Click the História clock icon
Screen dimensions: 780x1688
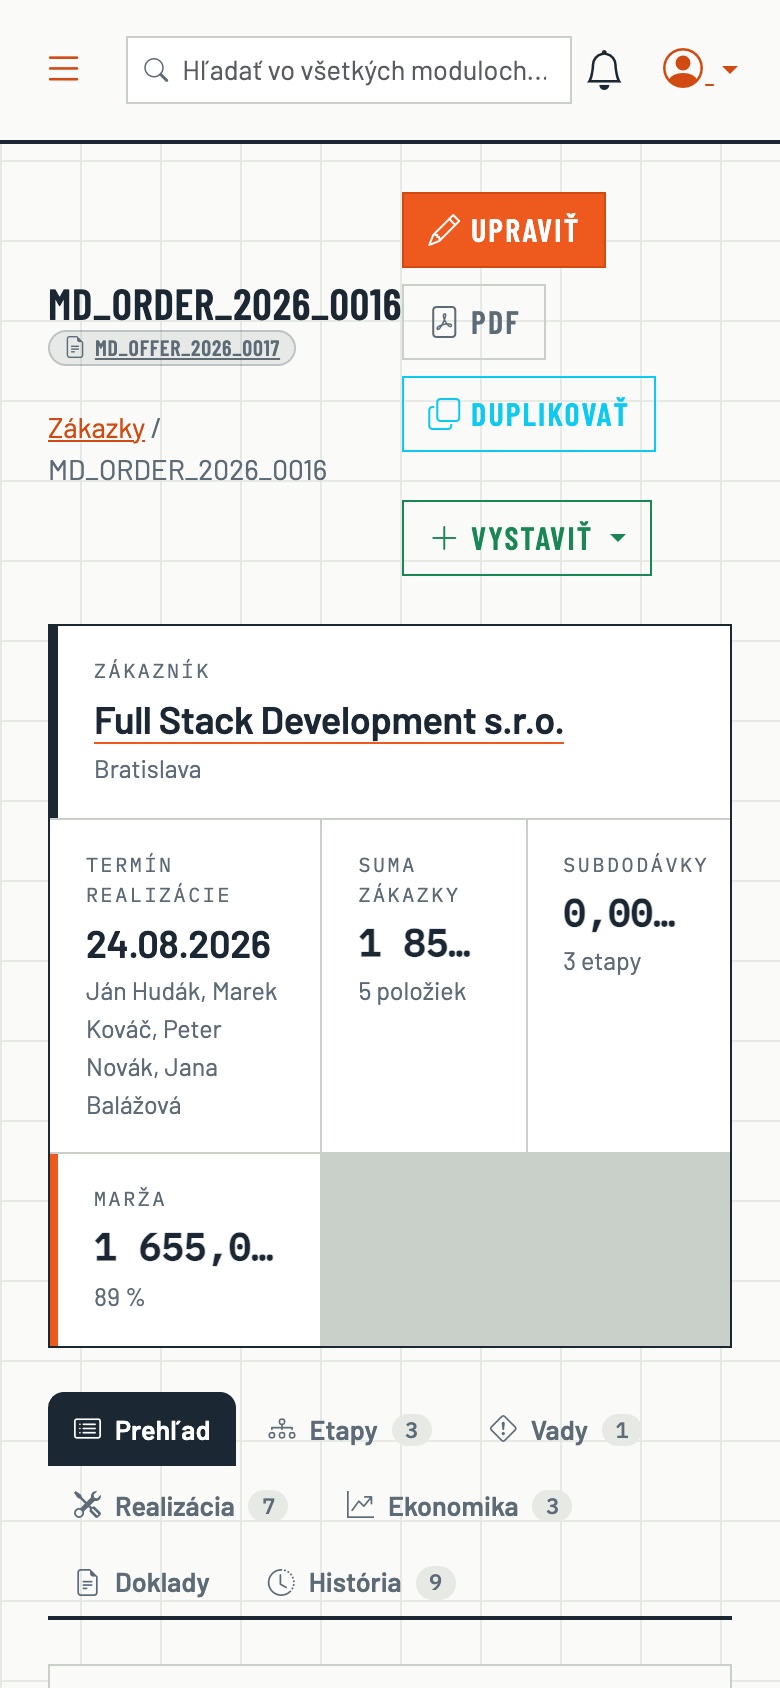(x=281, y=1582)
